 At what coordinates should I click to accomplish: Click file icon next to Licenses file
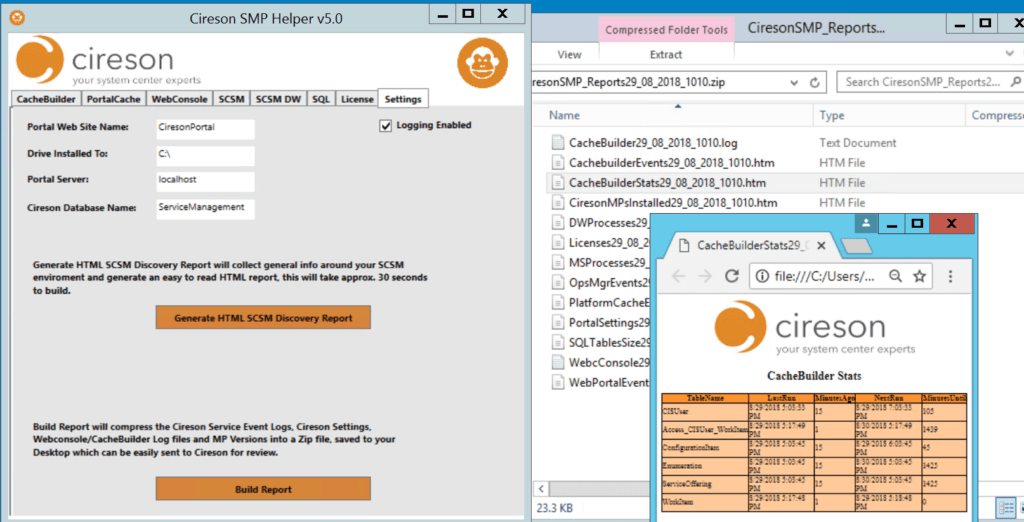557,242
